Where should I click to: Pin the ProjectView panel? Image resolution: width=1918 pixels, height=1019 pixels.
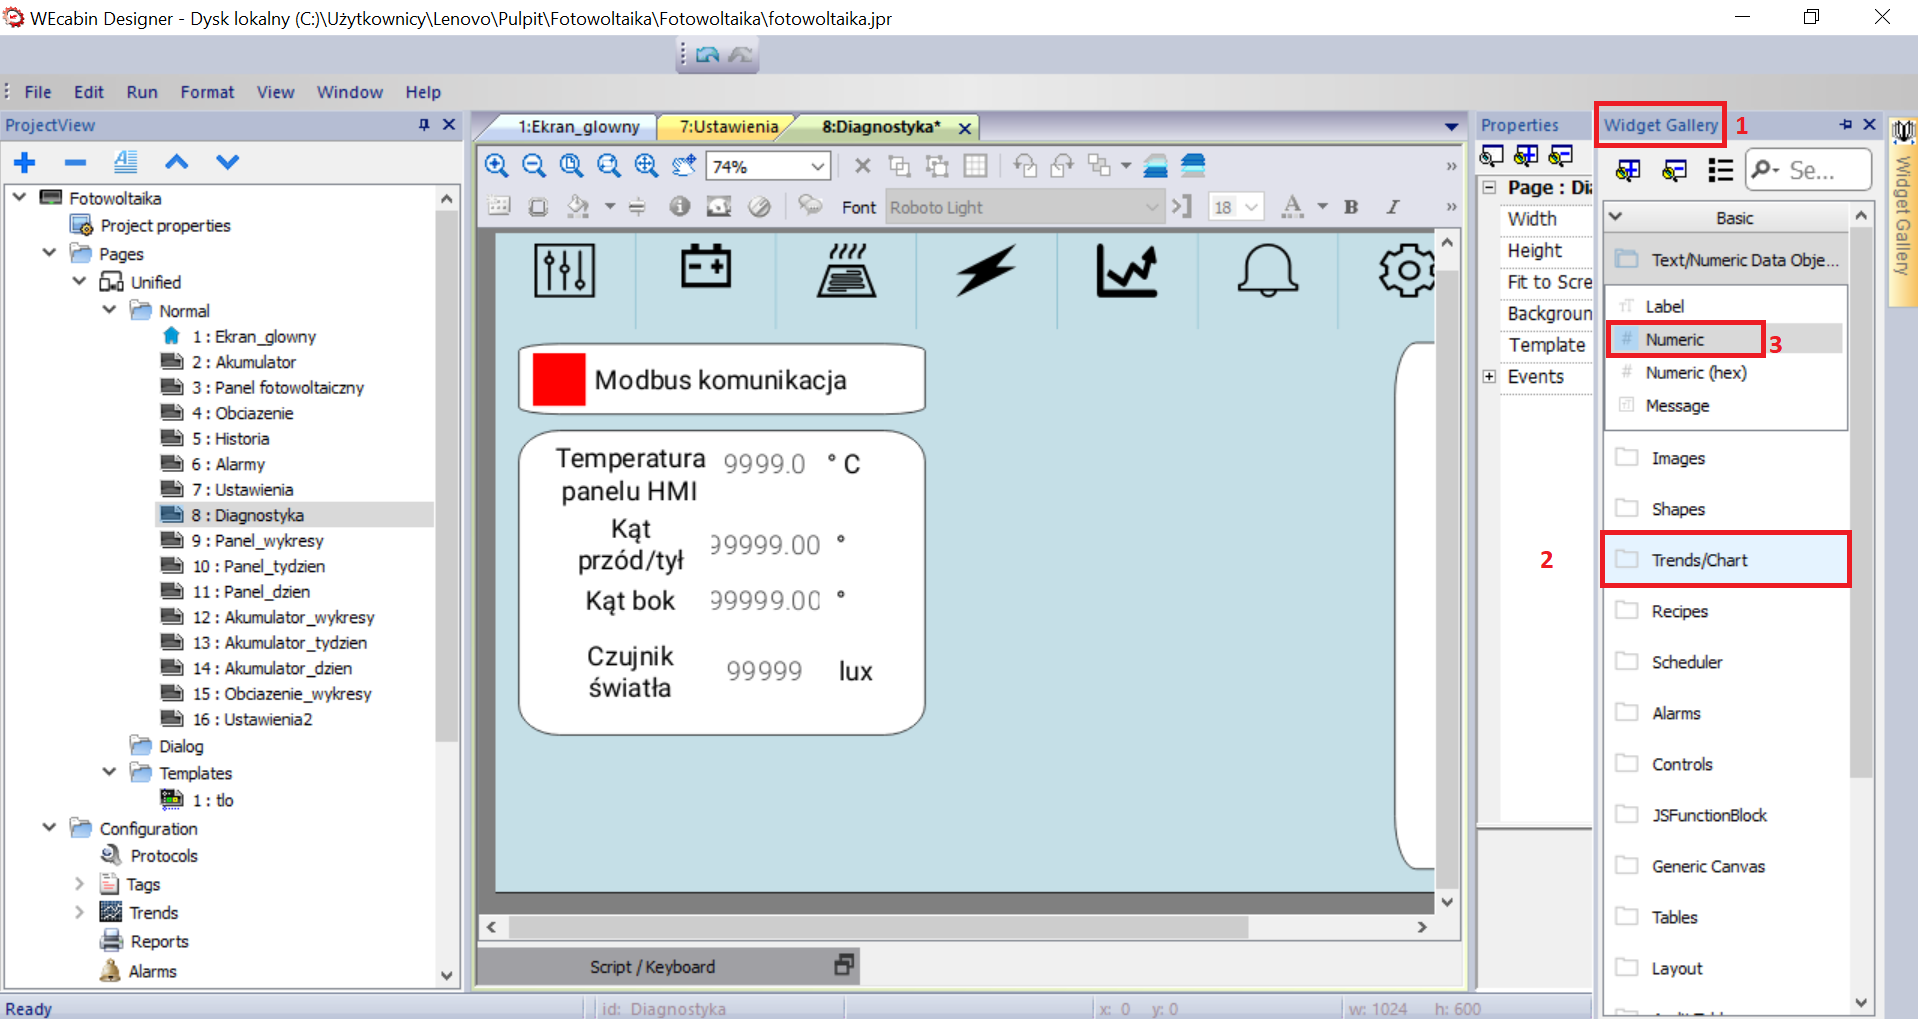[x=424, y=125]
